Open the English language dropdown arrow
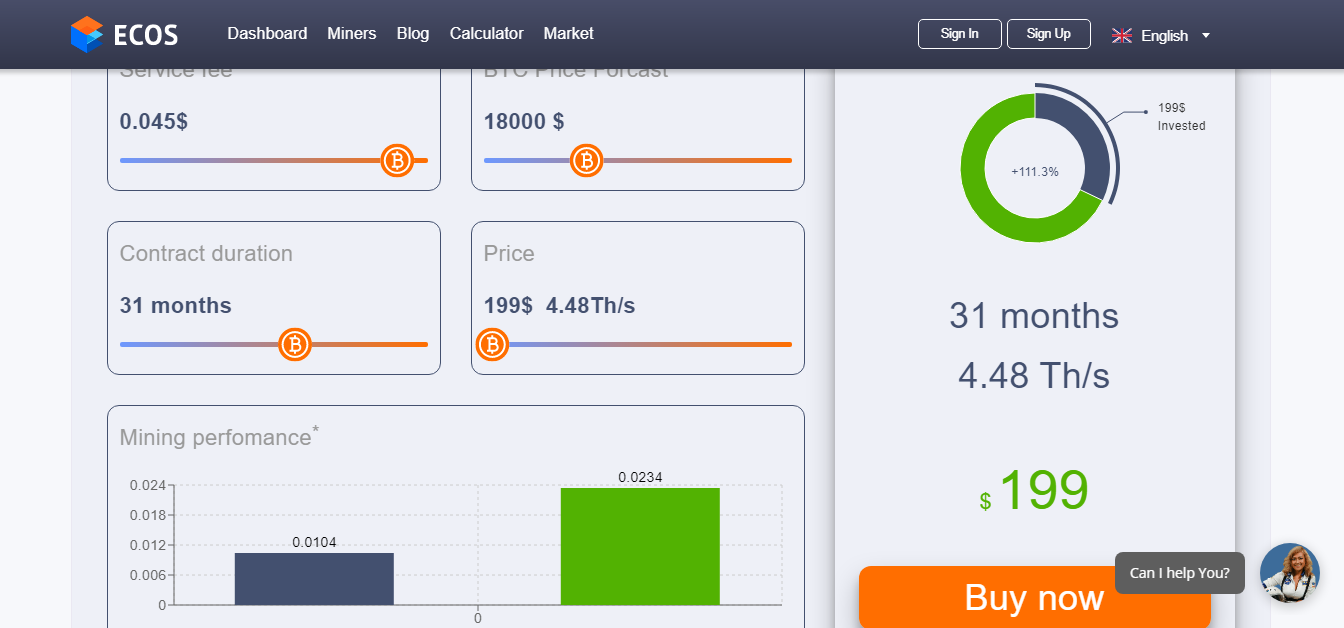This screenshot has width=1344, height=628. (x=1206, y=35)
